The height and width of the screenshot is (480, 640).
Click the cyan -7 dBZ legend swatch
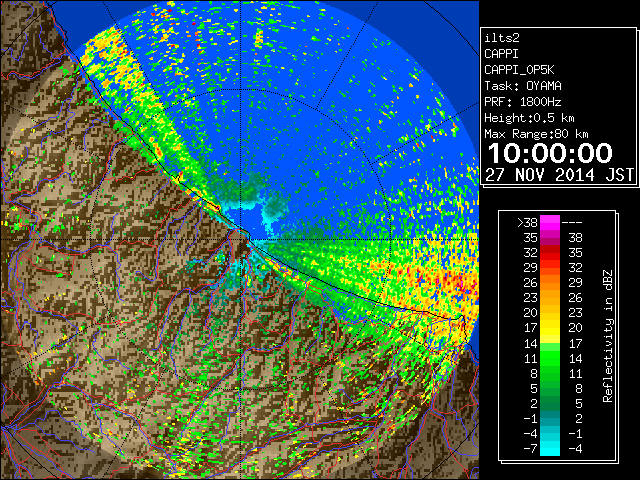point(550,448)
